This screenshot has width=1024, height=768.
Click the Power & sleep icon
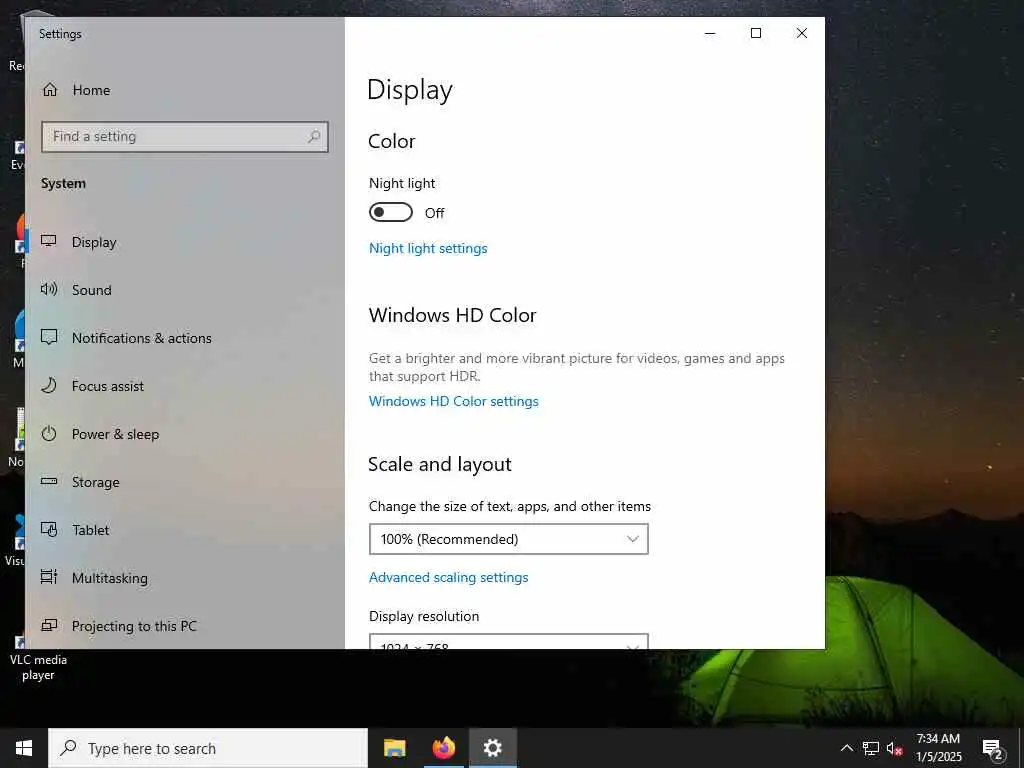(x=49, y=434)
